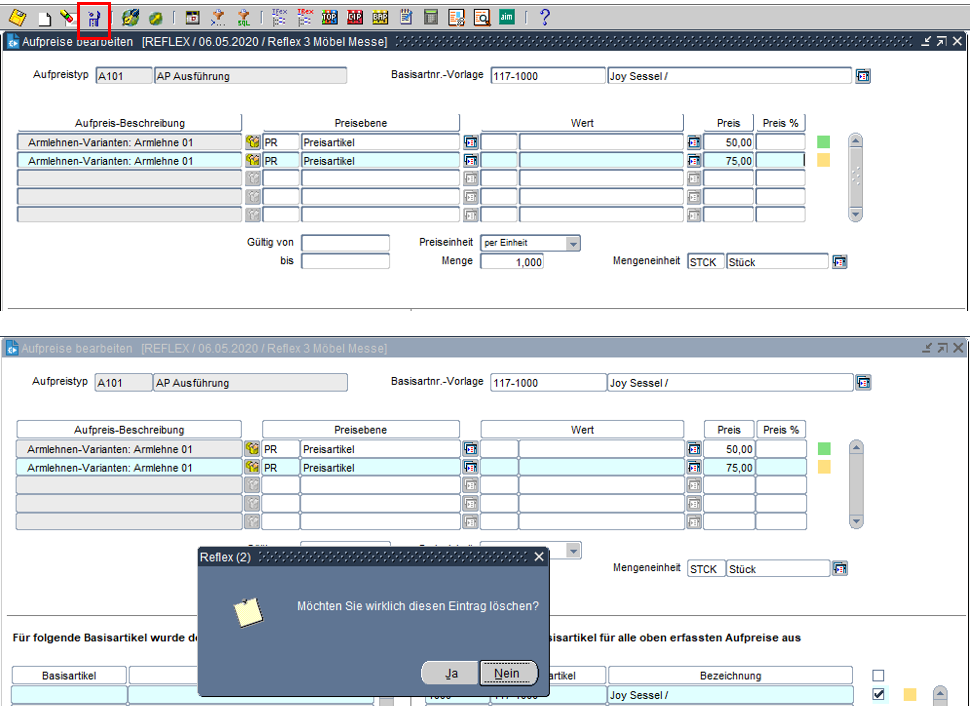This screenshot has width=971, height=714.
Task: Click the BAR toolbar icon
Action: tap(380, 17)
